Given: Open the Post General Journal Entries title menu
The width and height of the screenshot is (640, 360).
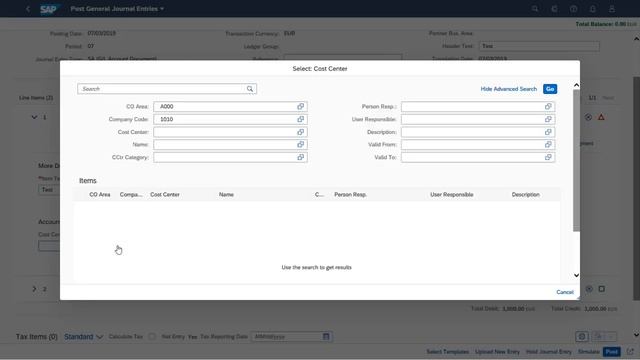Looking at the screenshot, I should point(117,9).
